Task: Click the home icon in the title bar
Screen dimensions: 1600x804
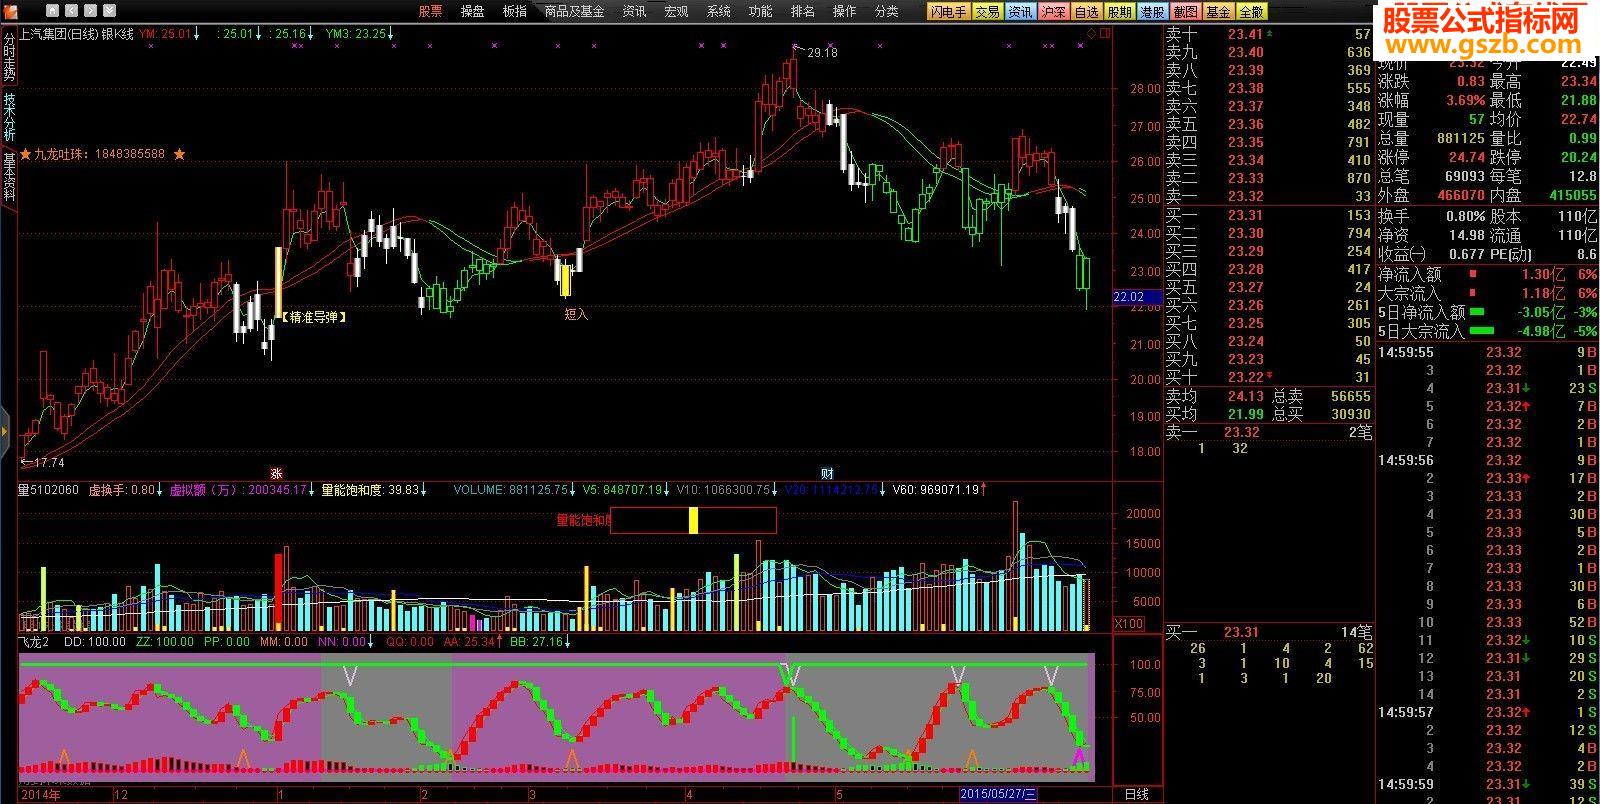Action: [54, 11]
